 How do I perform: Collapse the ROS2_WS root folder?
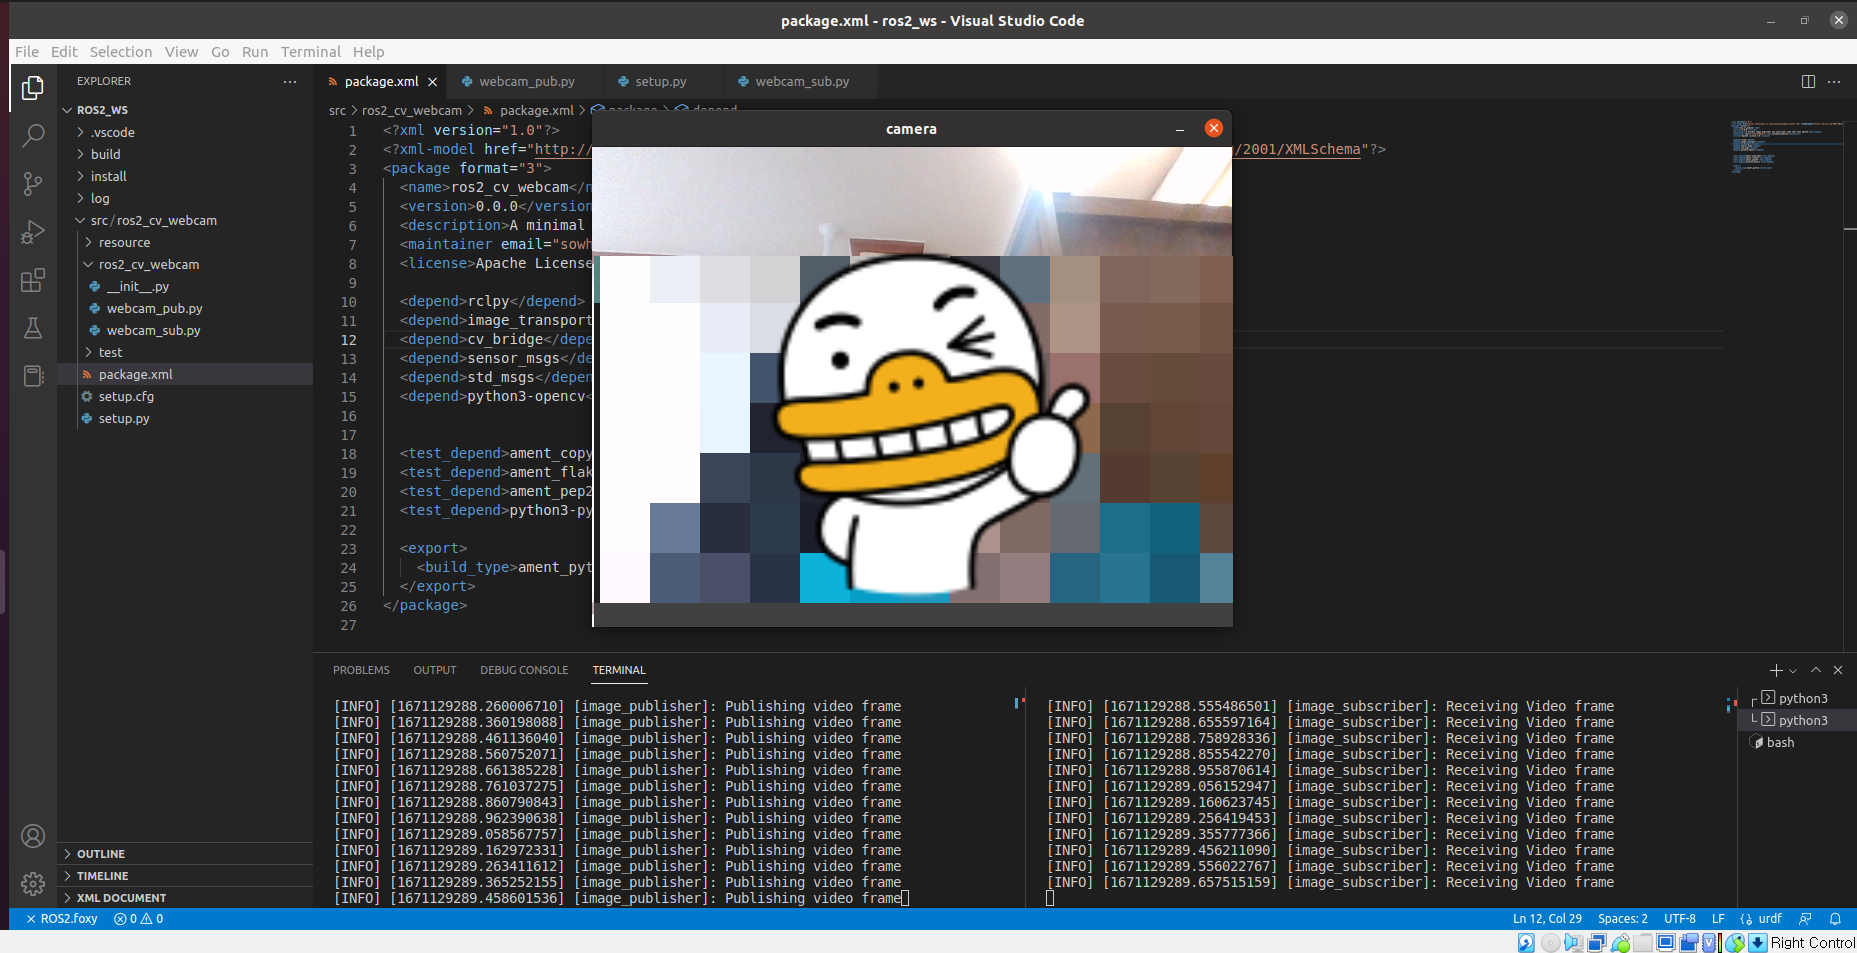click(x=185, y=110)
